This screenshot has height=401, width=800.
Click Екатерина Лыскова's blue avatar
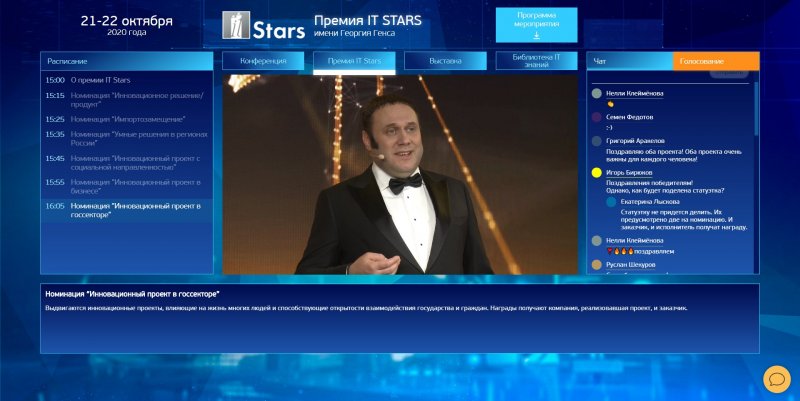(611, 202)
